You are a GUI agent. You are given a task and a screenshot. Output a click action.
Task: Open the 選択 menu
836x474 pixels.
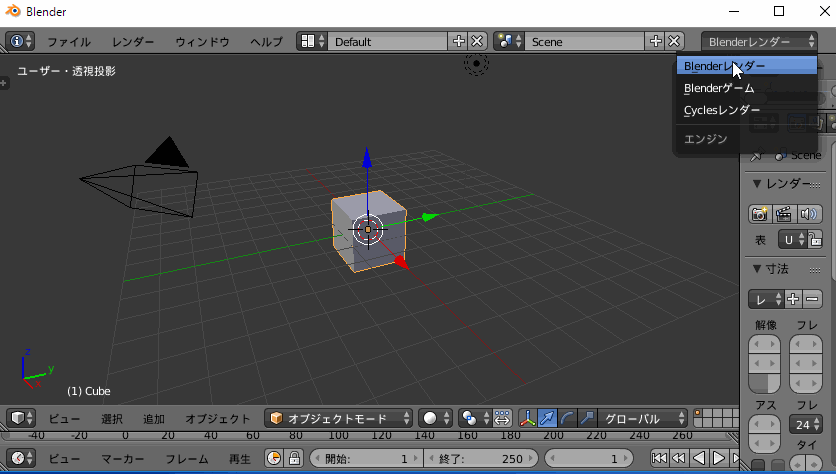111,419
